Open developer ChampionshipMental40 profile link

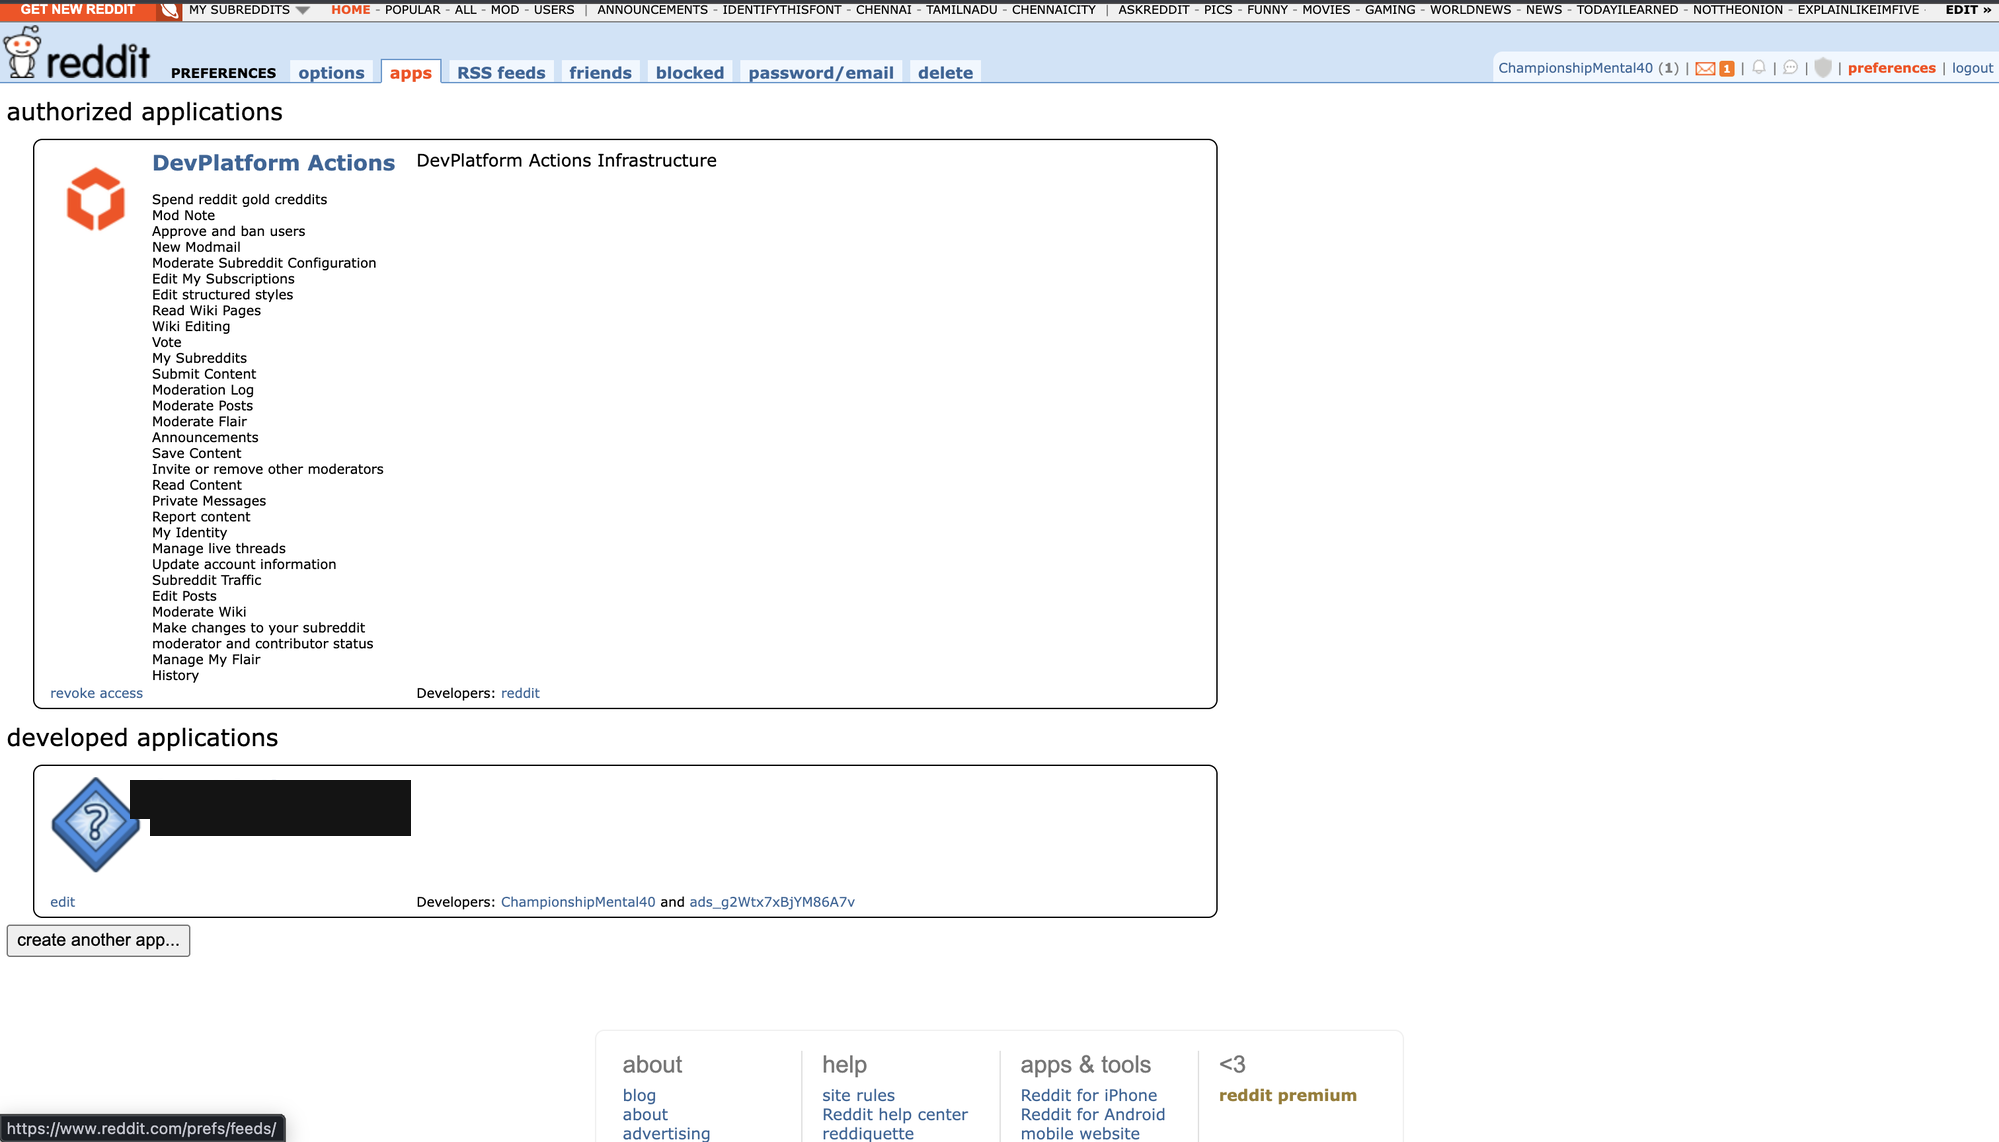[578, 902]
